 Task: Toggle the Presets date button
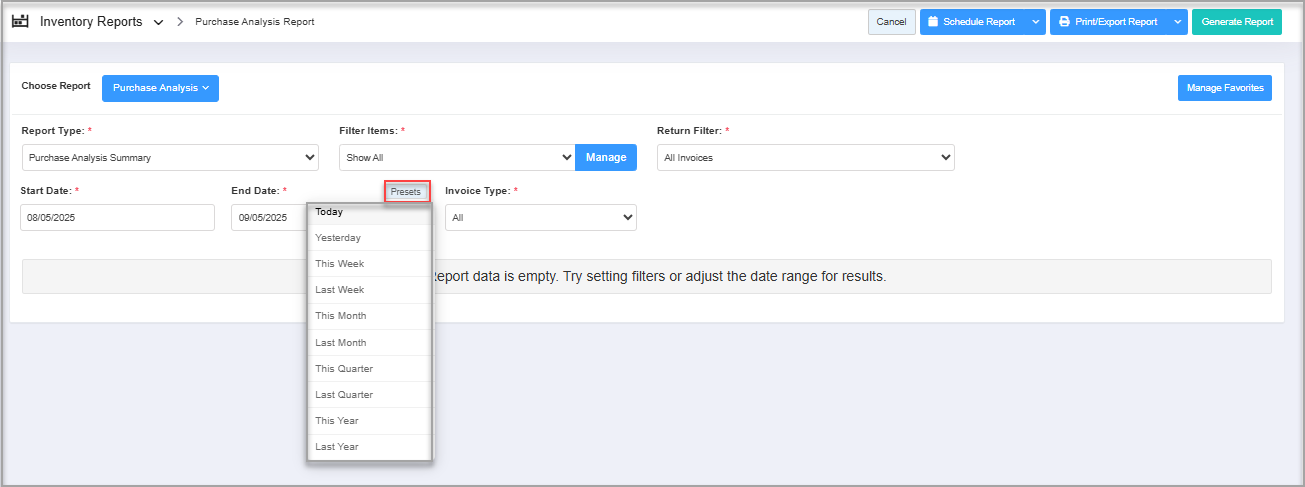coord(406,191)
